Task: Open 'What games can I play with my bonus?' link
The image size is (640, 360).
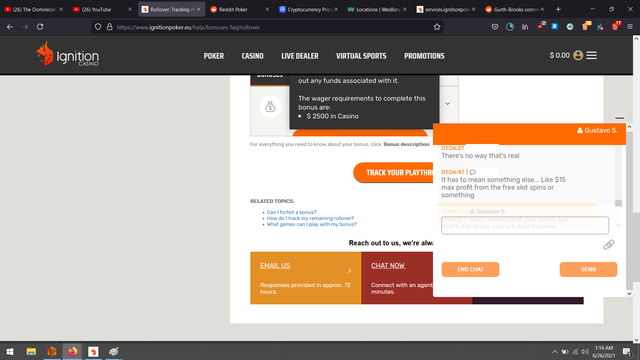Action: pyautogui.click(x=311, y=224)
